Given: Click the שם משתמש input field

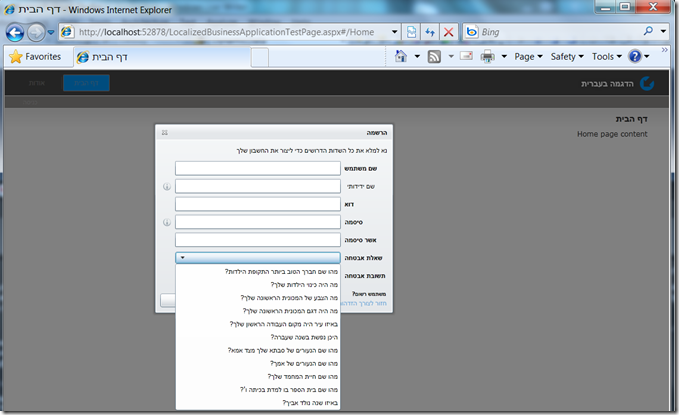Looking at the screenshot, I should tap(258, 168).
